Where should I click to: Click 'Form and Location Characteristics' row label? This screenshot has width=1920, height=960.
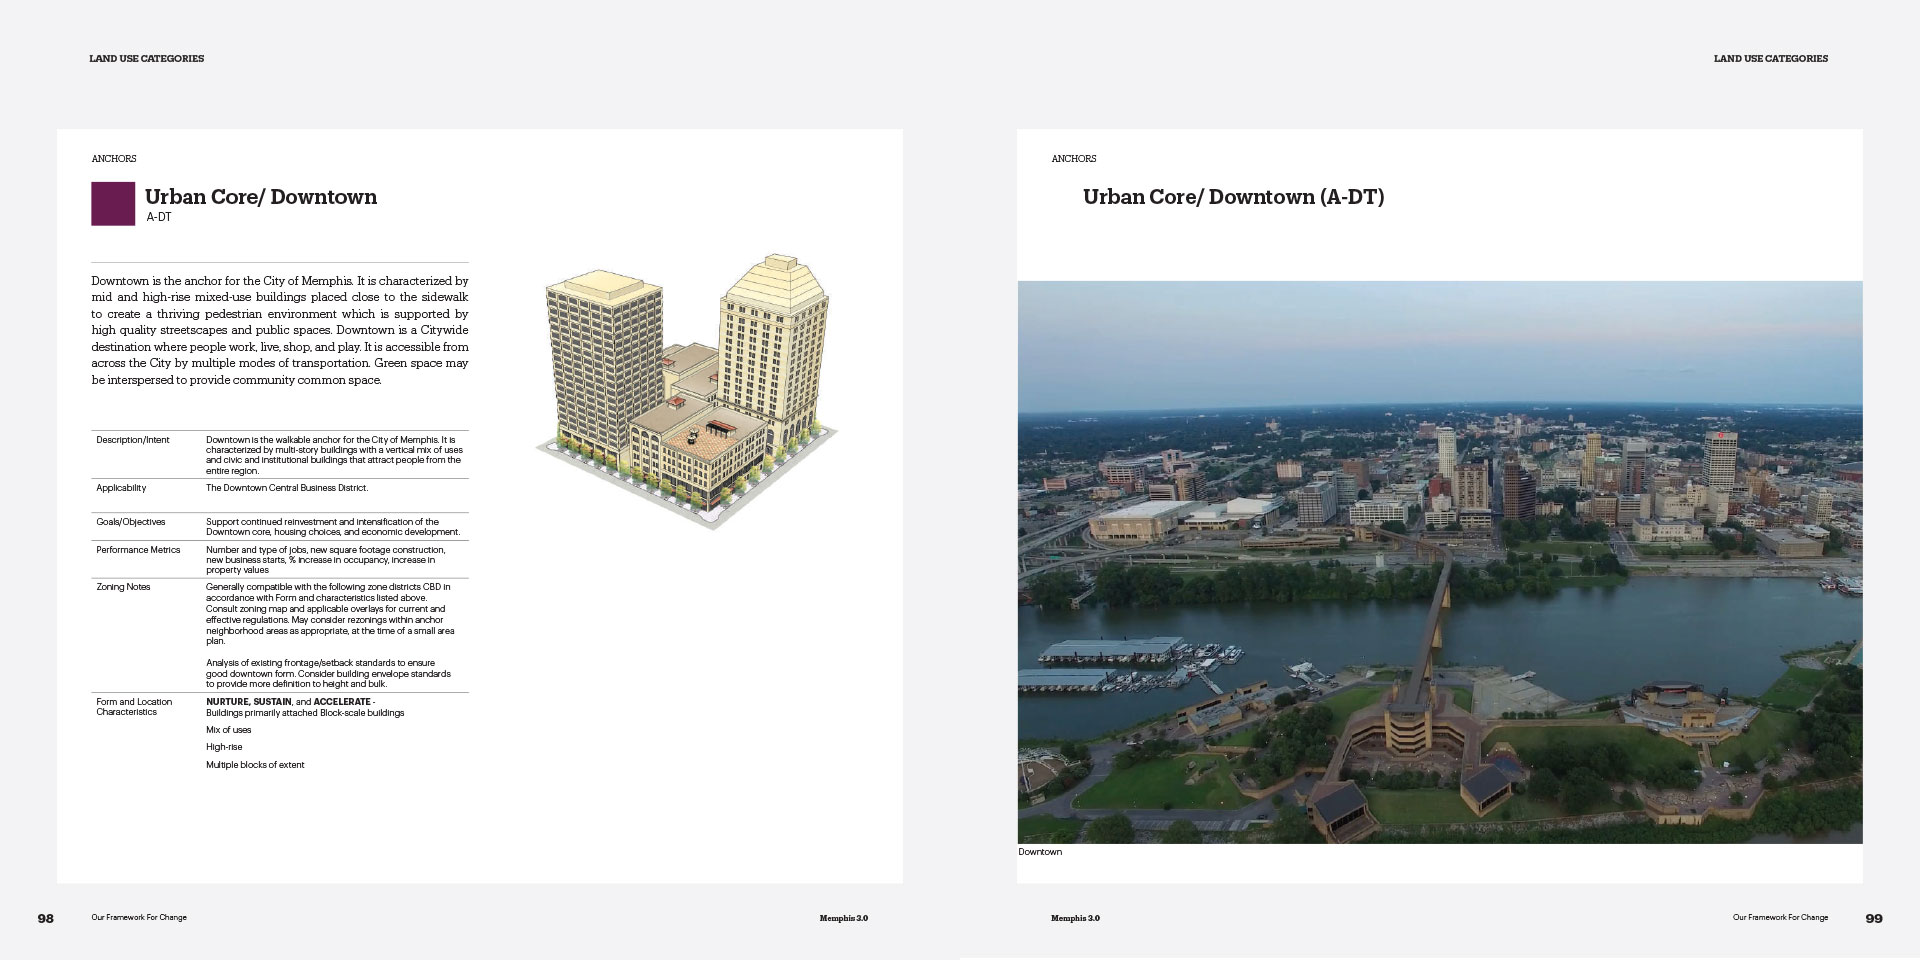click(134, 707)
